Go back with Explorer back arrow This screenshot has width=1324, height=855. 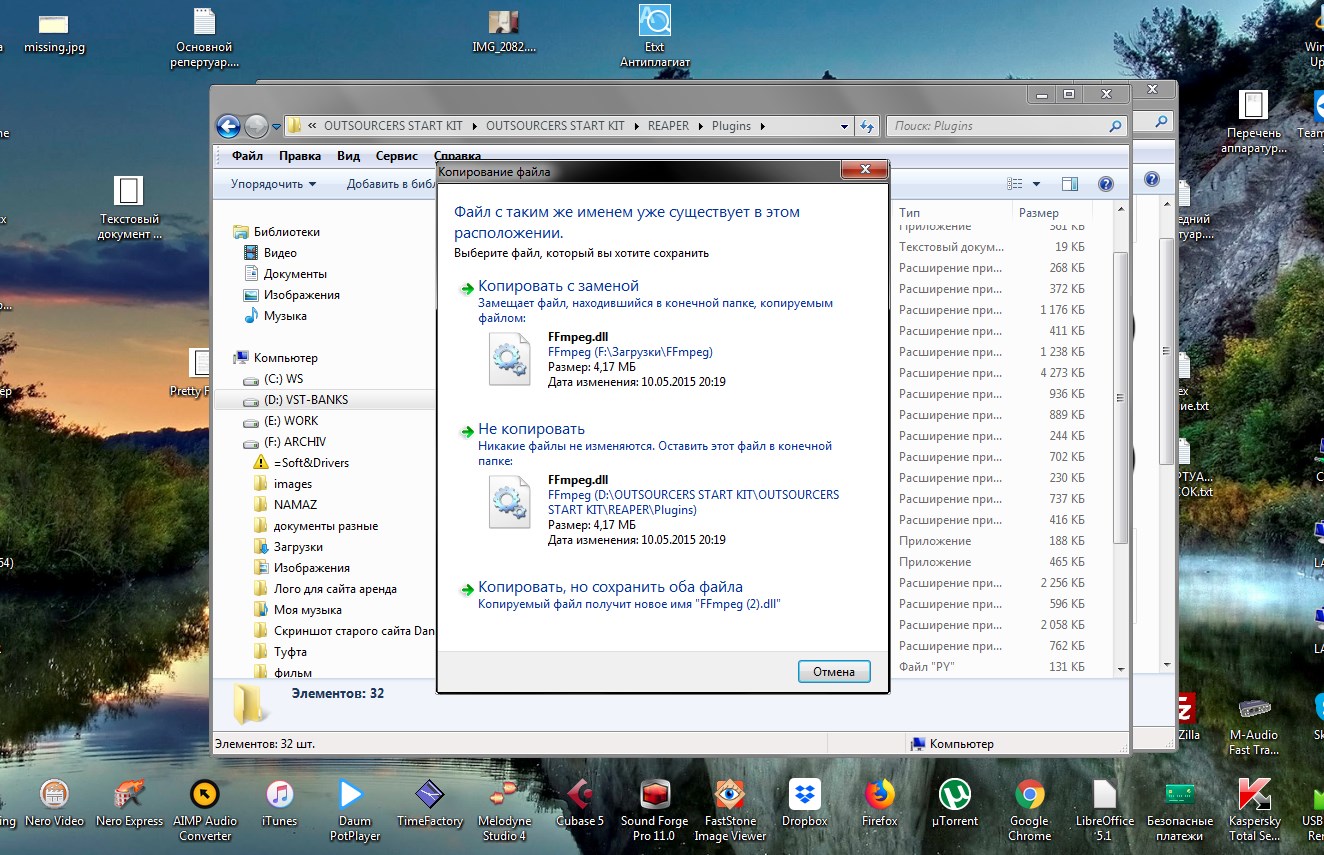pos(228,126)
